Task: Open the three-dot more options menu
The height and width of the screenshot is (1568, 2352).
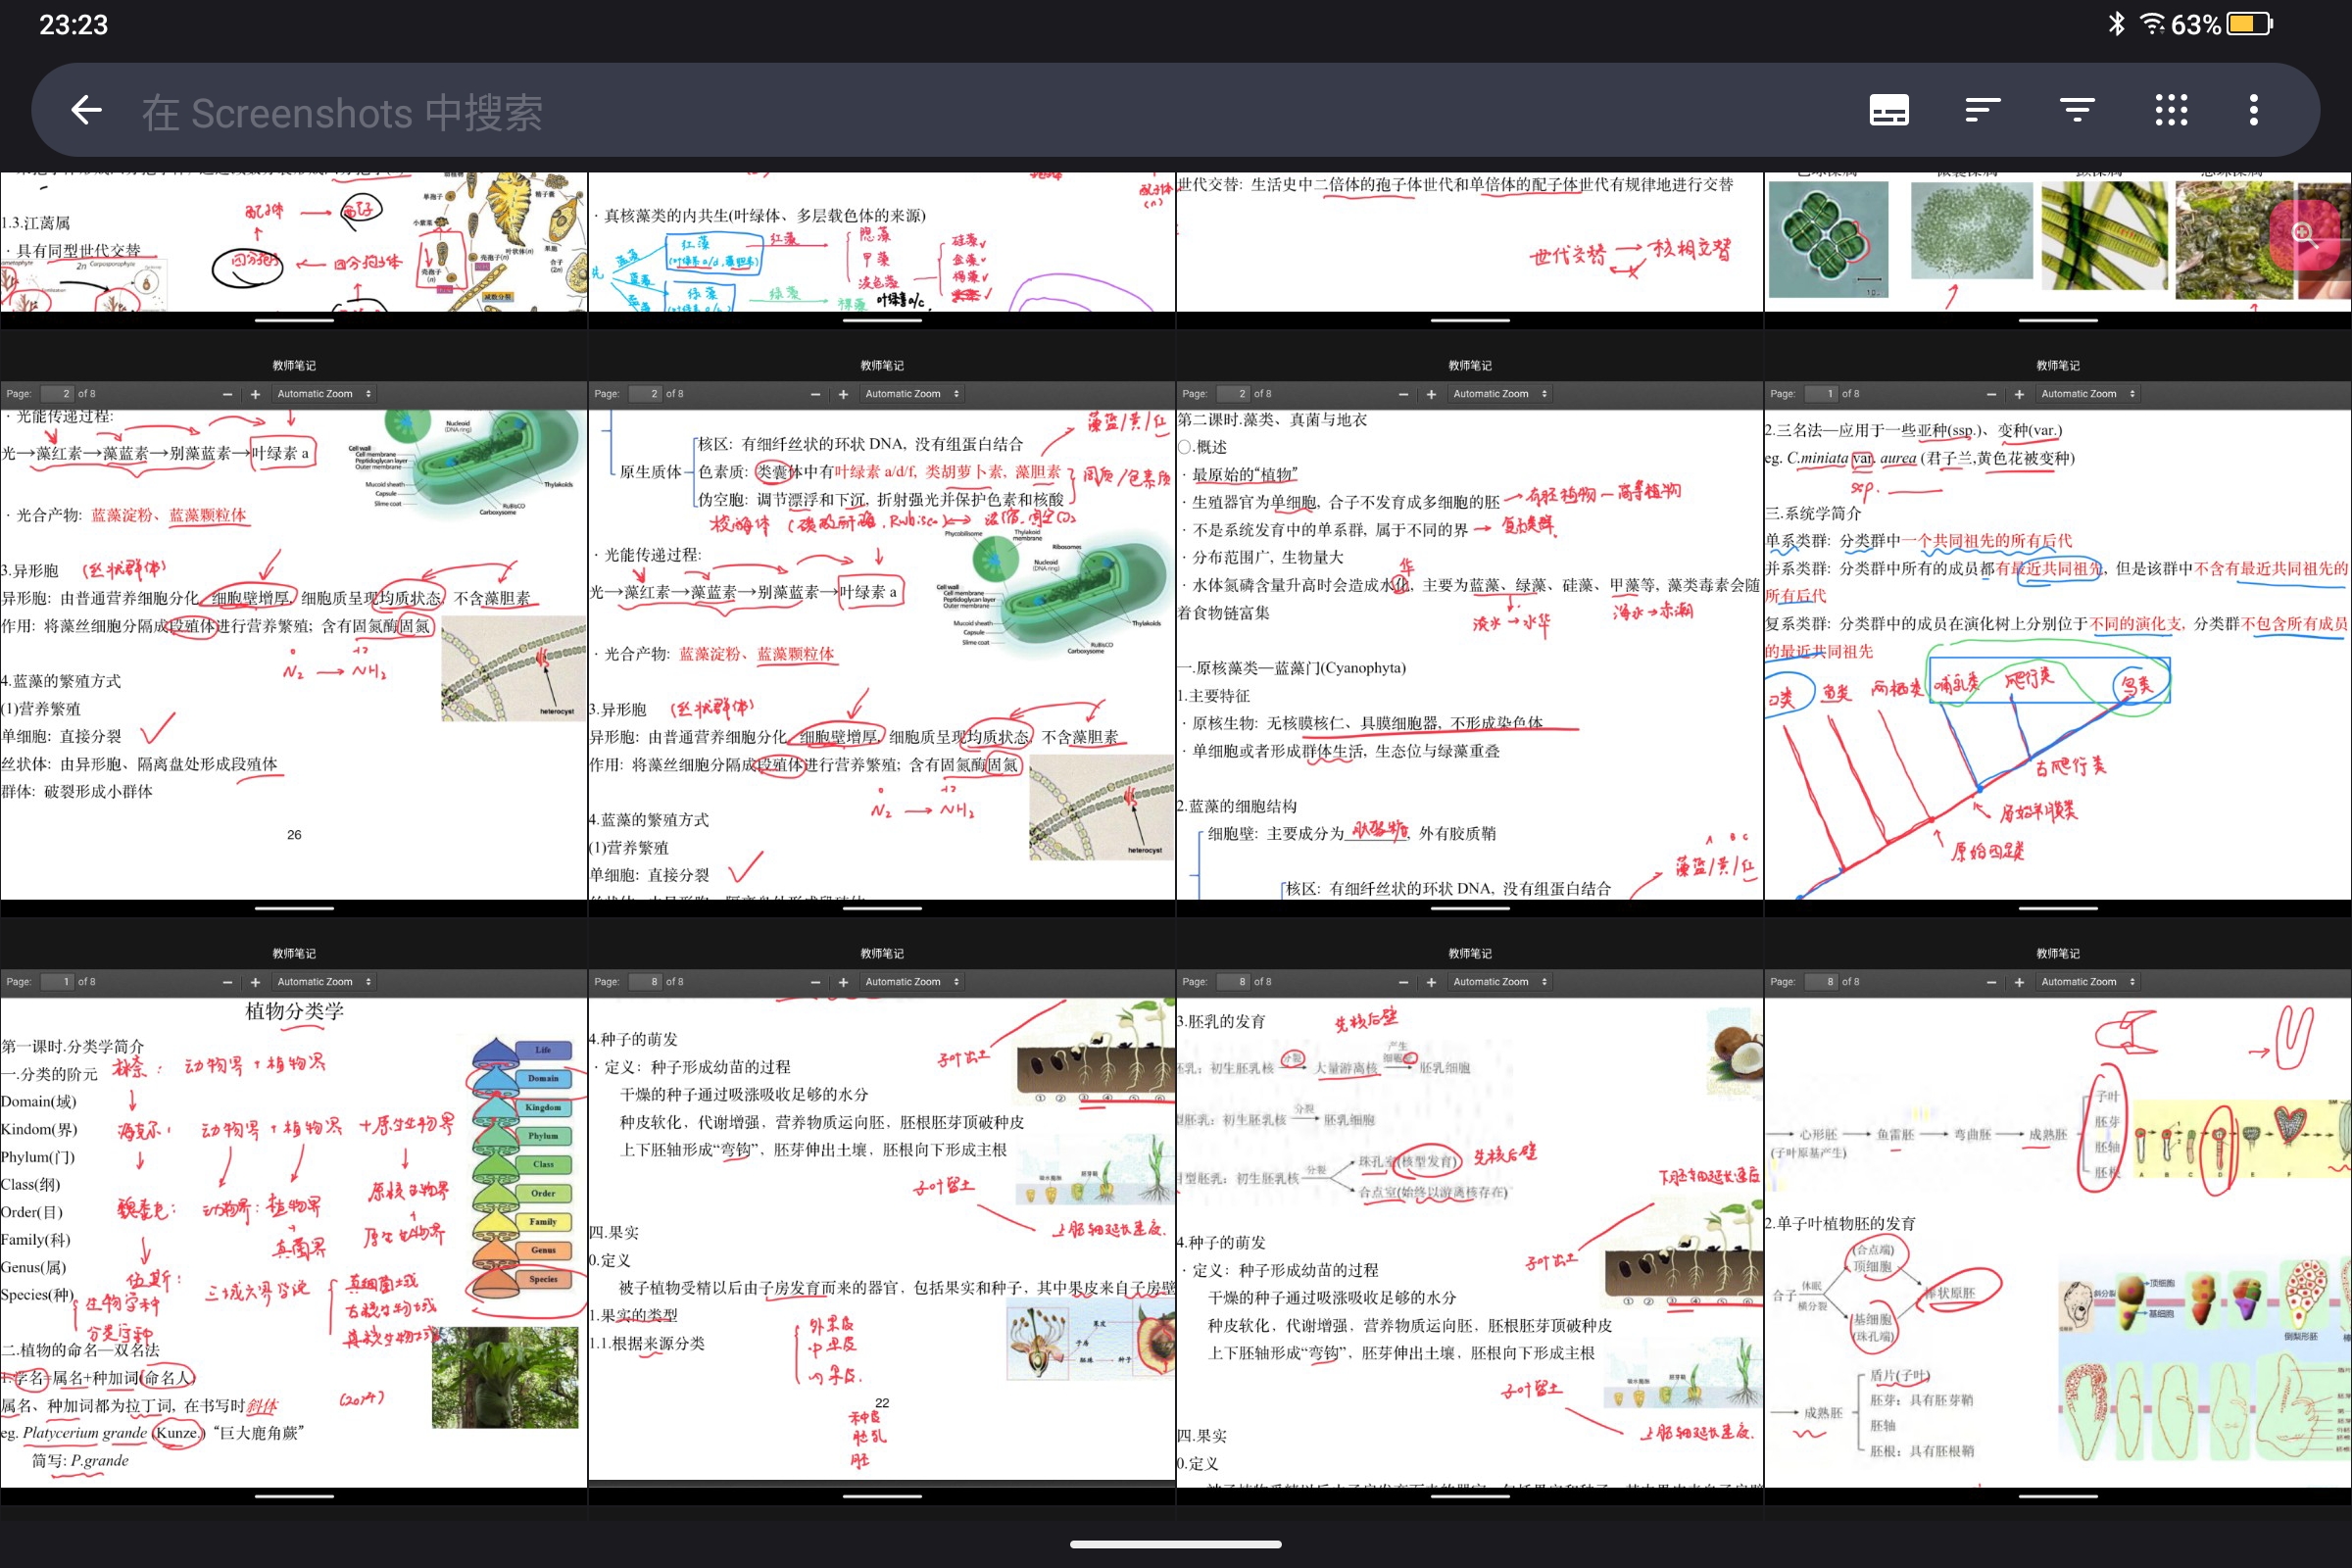Action: [x=2254, y=110]
